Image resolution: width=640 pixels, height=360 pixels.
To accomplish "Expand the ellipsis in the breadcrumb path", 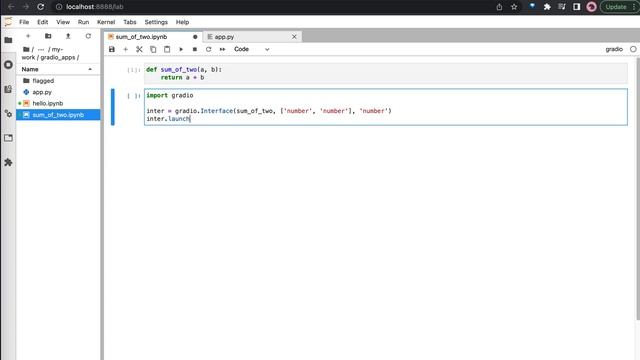I will point(41,49).
